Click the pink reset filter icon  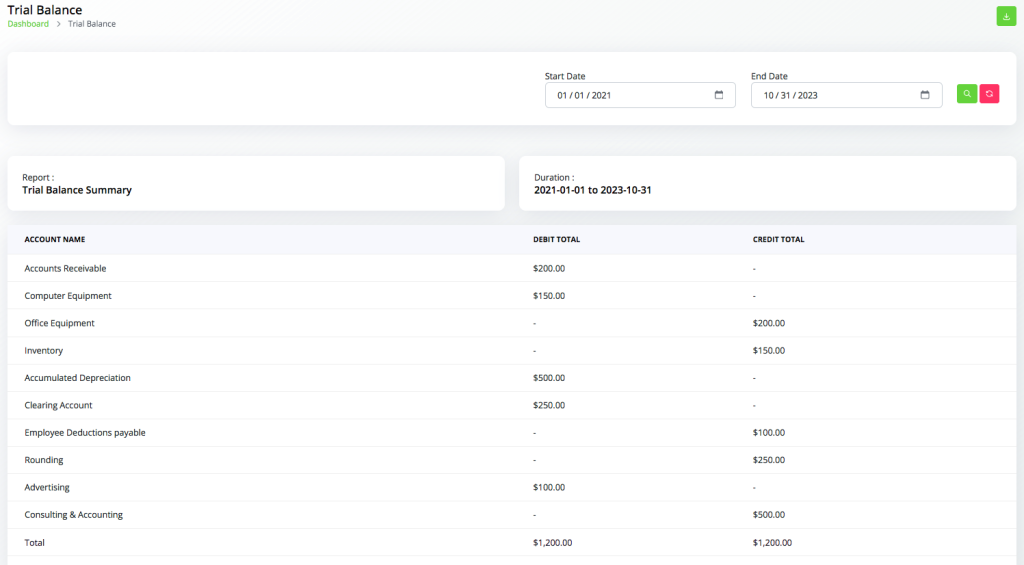click(989, 93)
